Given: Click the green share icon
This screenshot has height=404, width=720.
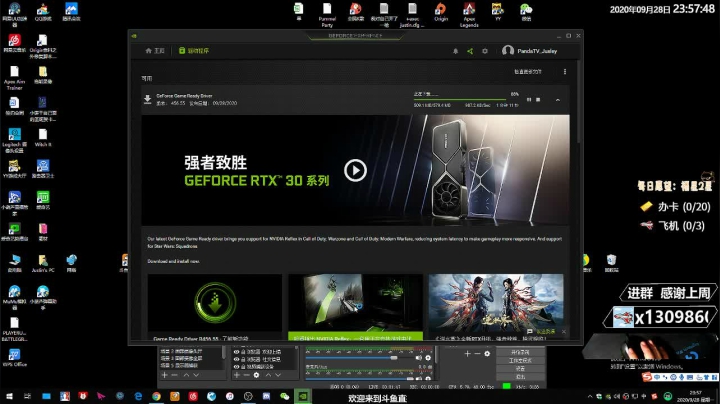Looking at the screenshot, I should point(470,51).
